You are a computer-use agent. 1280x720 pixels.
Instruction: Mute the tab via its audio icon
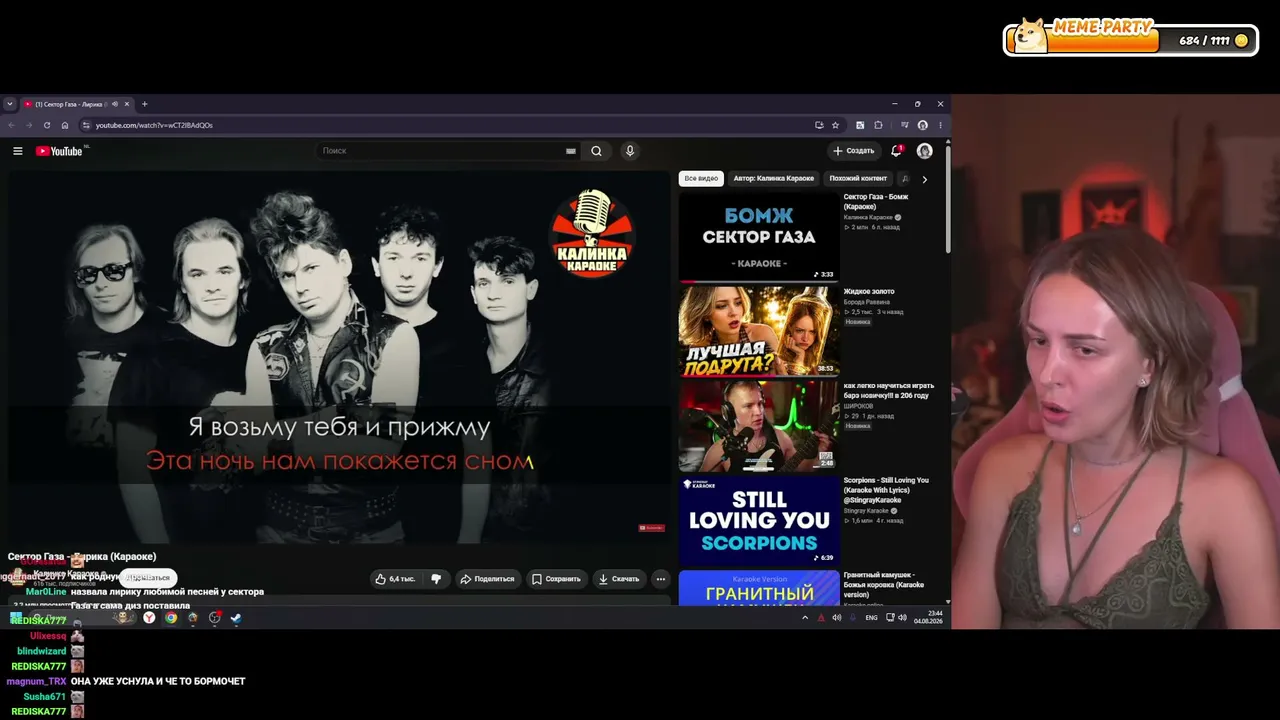pyautogui.click(x=115, y=104)
